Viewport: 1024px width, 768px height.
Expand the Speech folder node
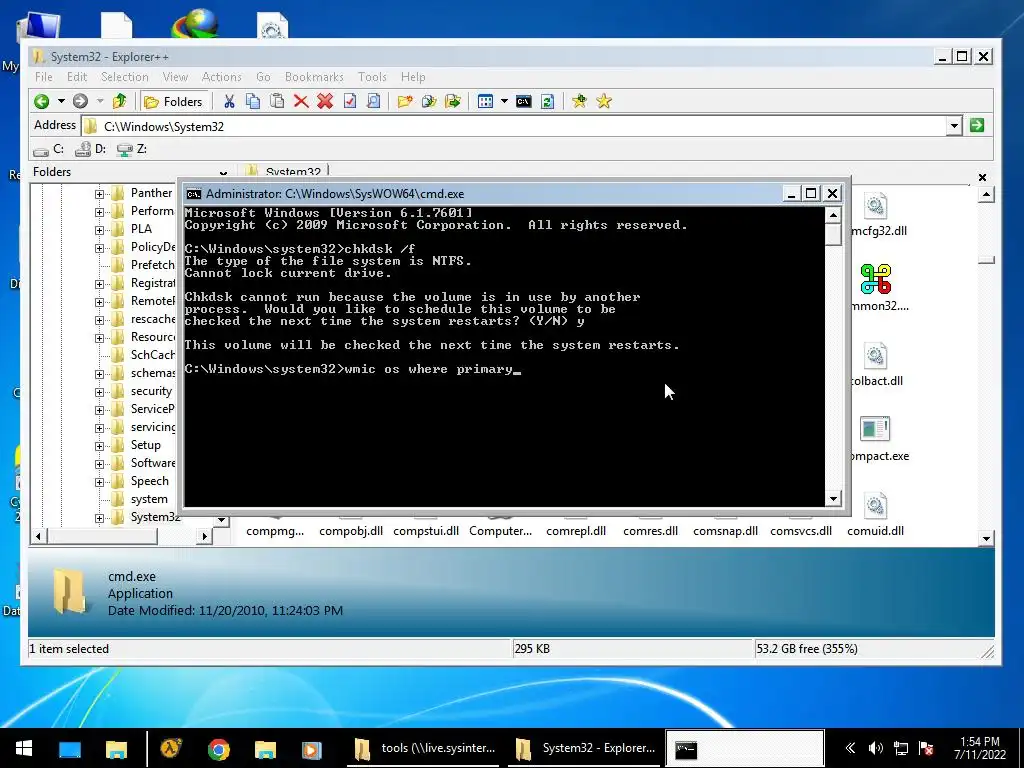[x=99, y=482]
